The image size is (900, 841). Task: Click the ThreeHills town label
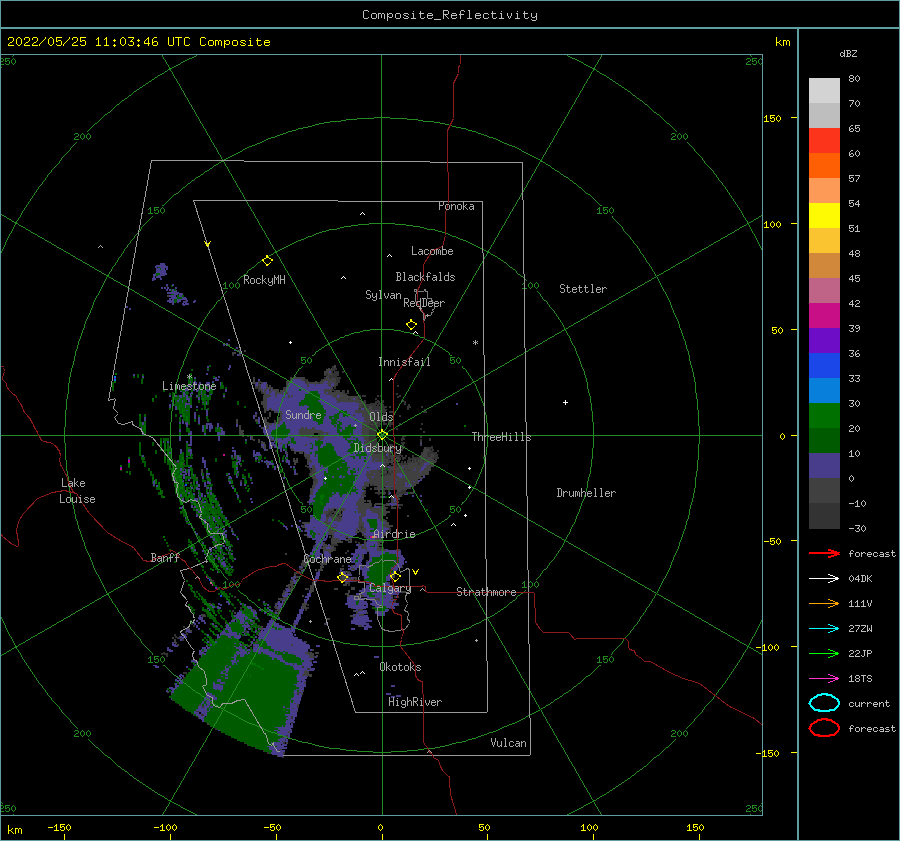[502, 437]
